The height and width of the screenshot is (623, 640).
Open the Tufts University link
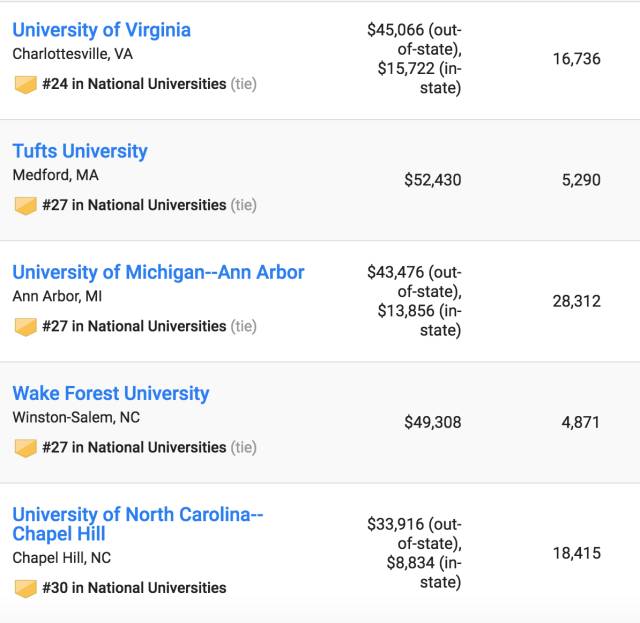tap(80, 151)
